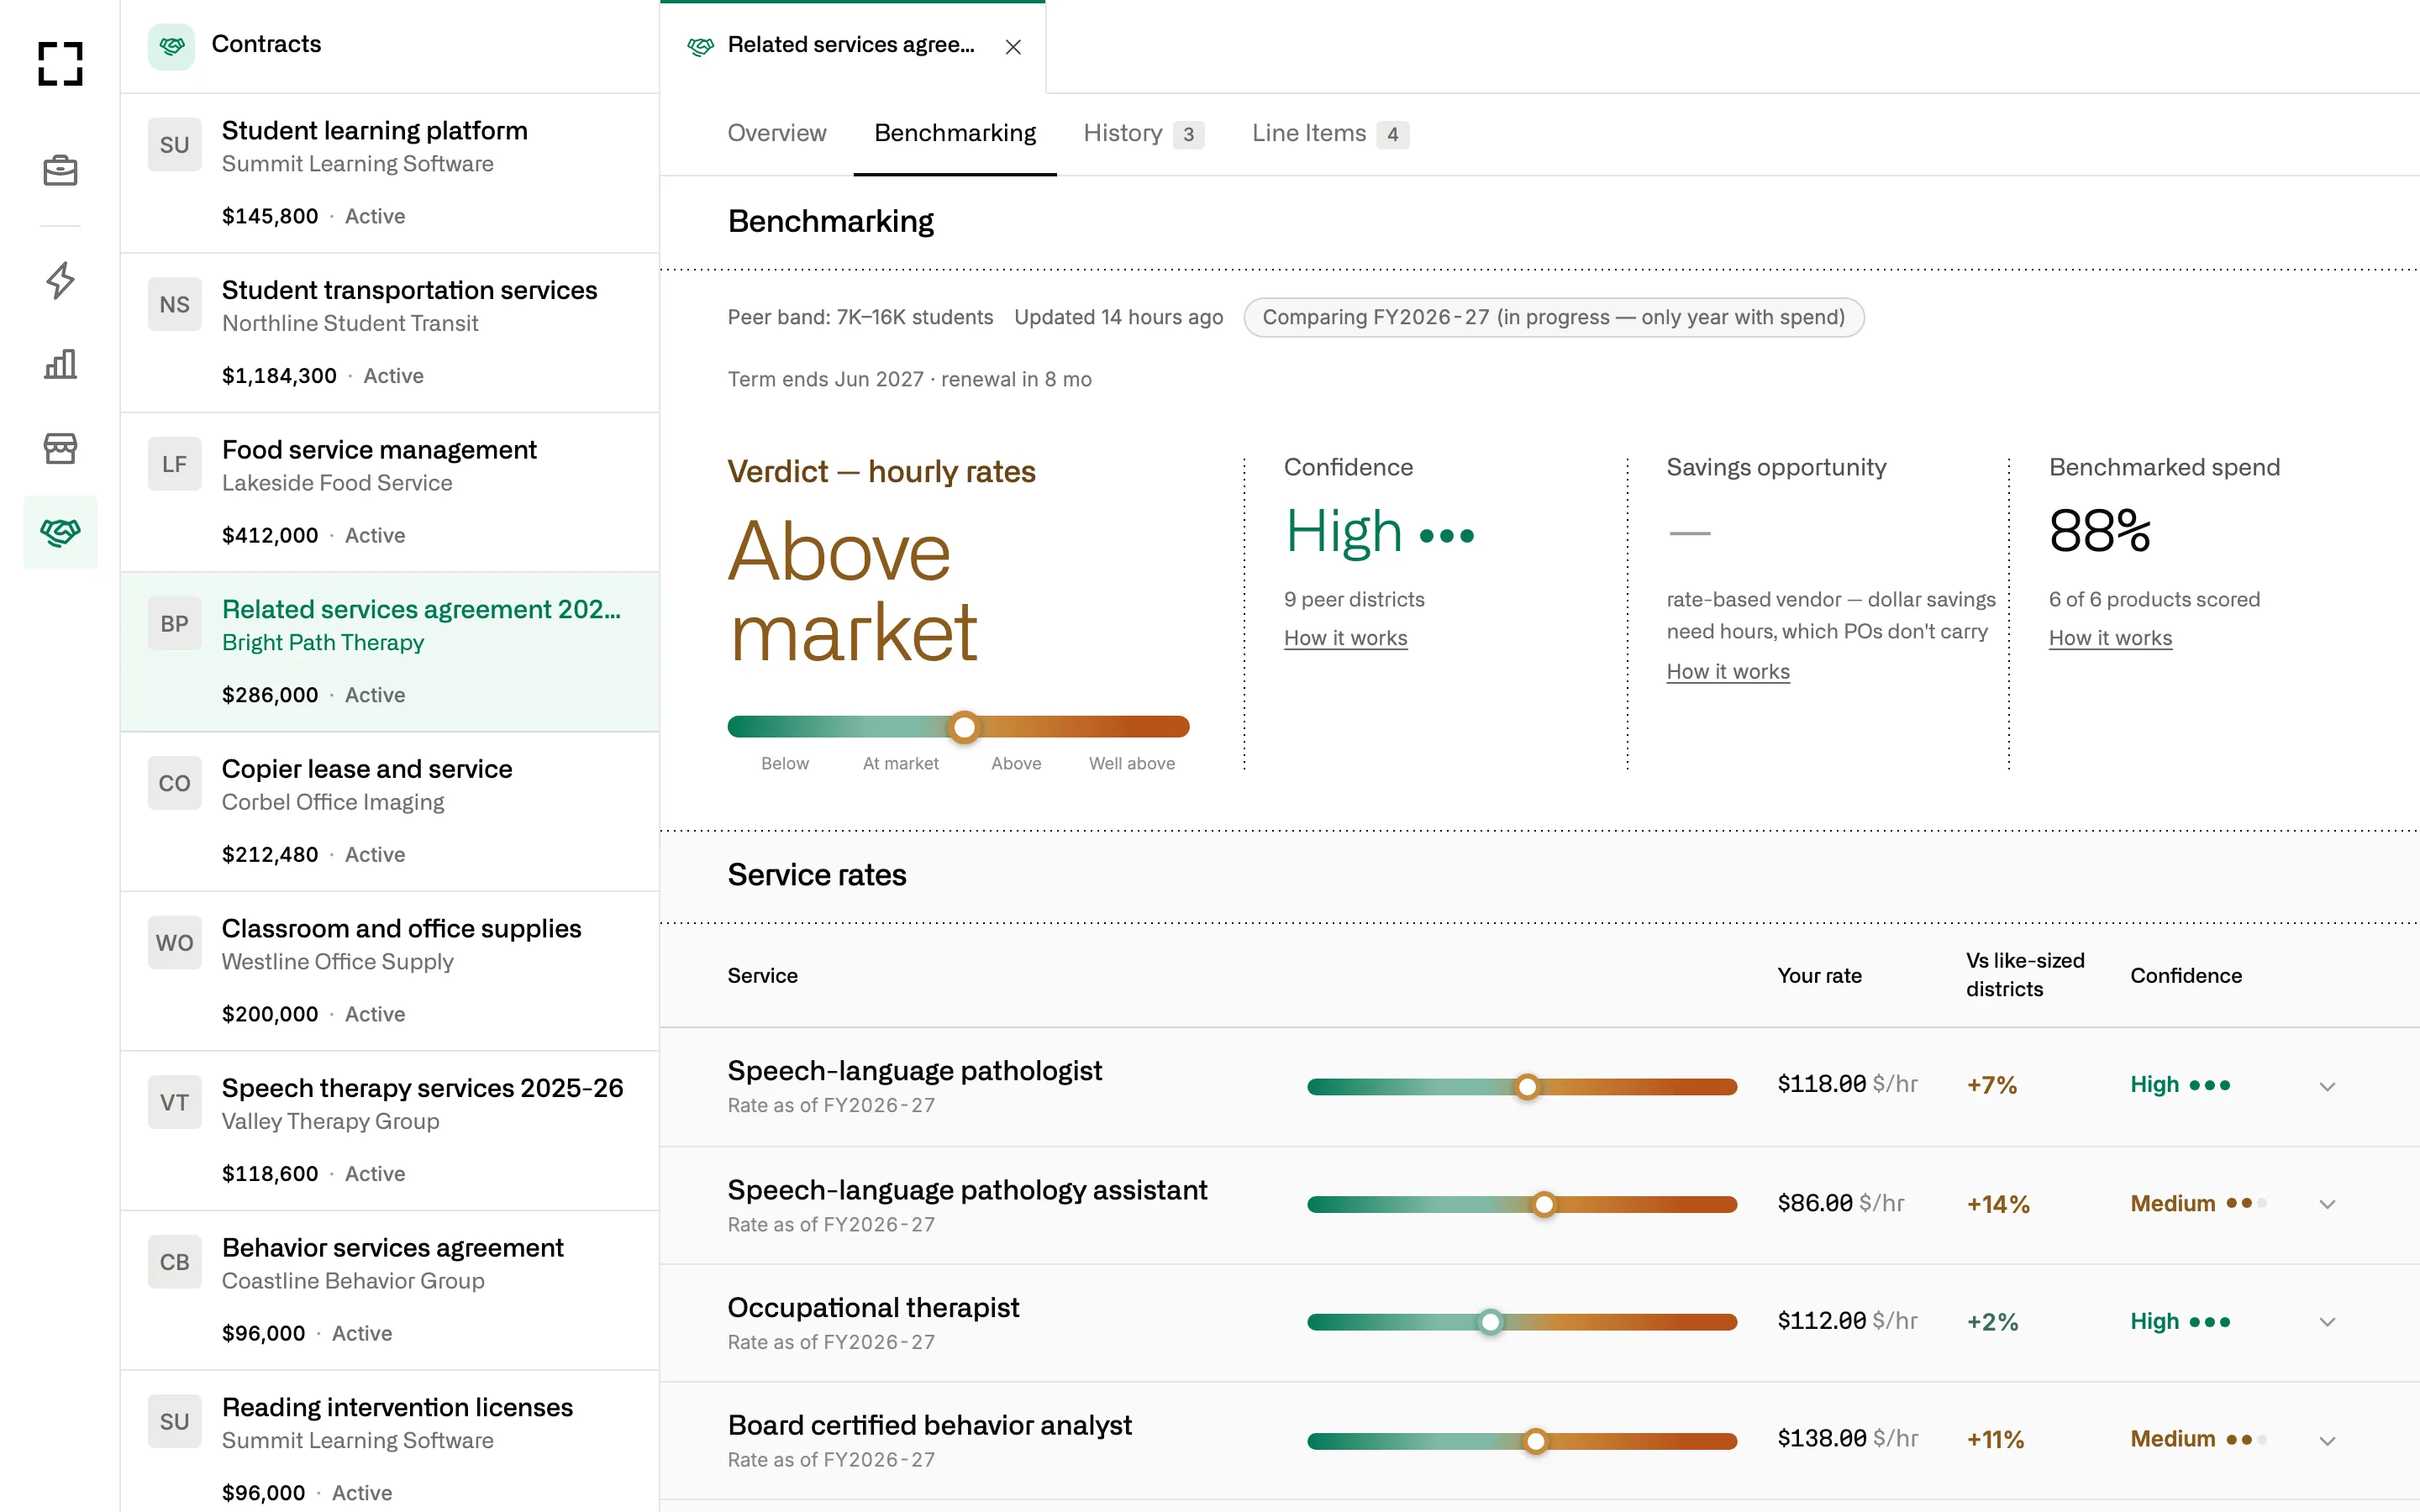Click the Vs like-sized districts column header
The image size is (2420, 1512).
pyautogui.click(x=2025, y=974)
